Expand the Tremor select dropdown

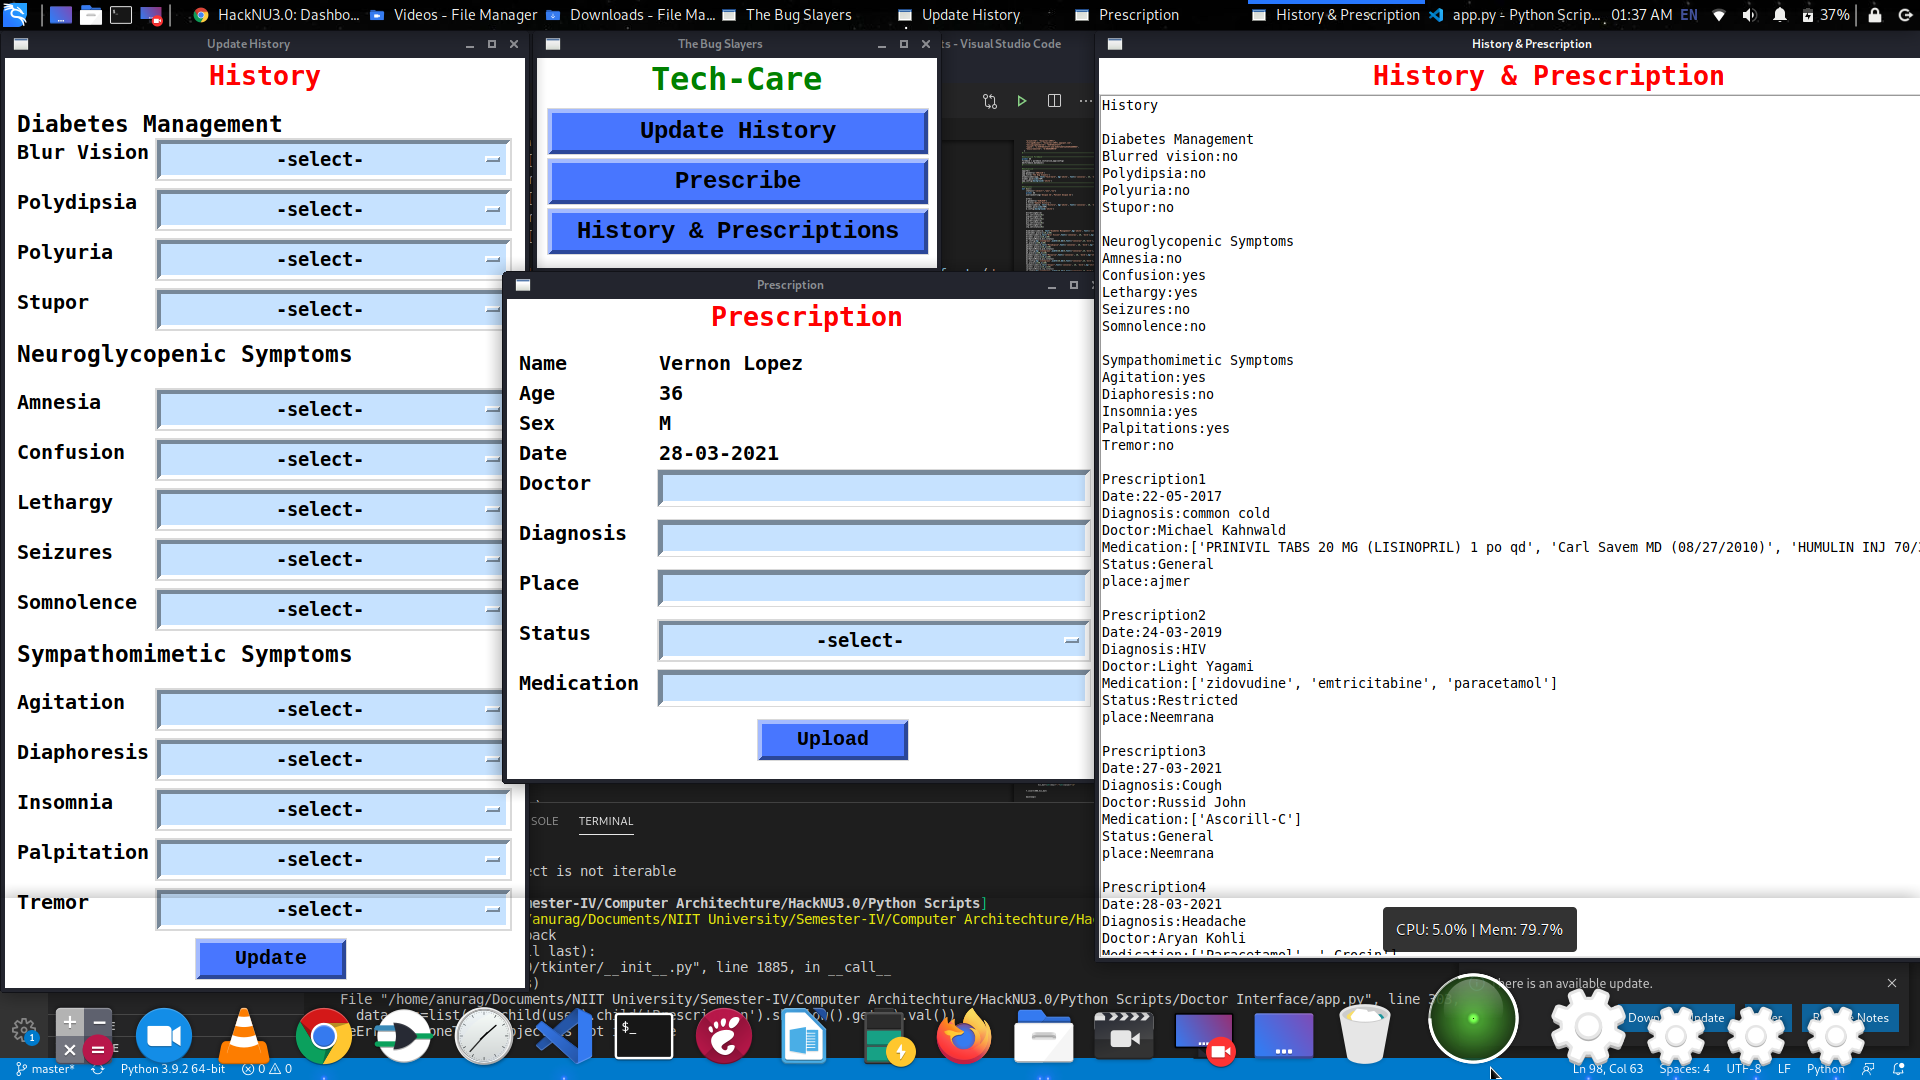(x=332, y=909)
